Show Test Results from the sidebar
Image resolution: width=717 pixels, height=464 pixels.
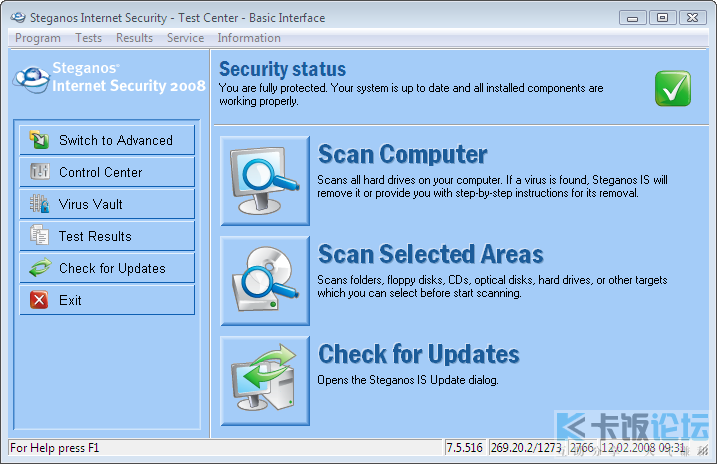click(107, 236)
